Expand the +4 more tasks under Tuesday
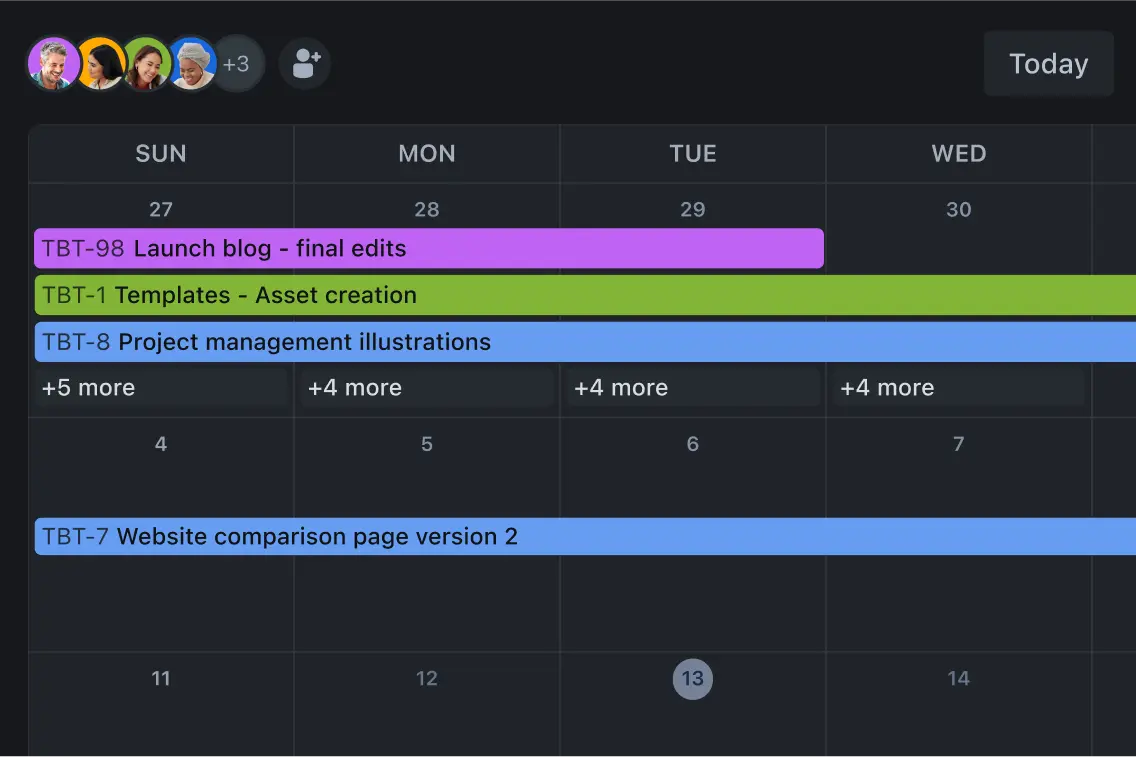Image resolution: width=1136 pixels, height=757 pixels. point(620,388)
